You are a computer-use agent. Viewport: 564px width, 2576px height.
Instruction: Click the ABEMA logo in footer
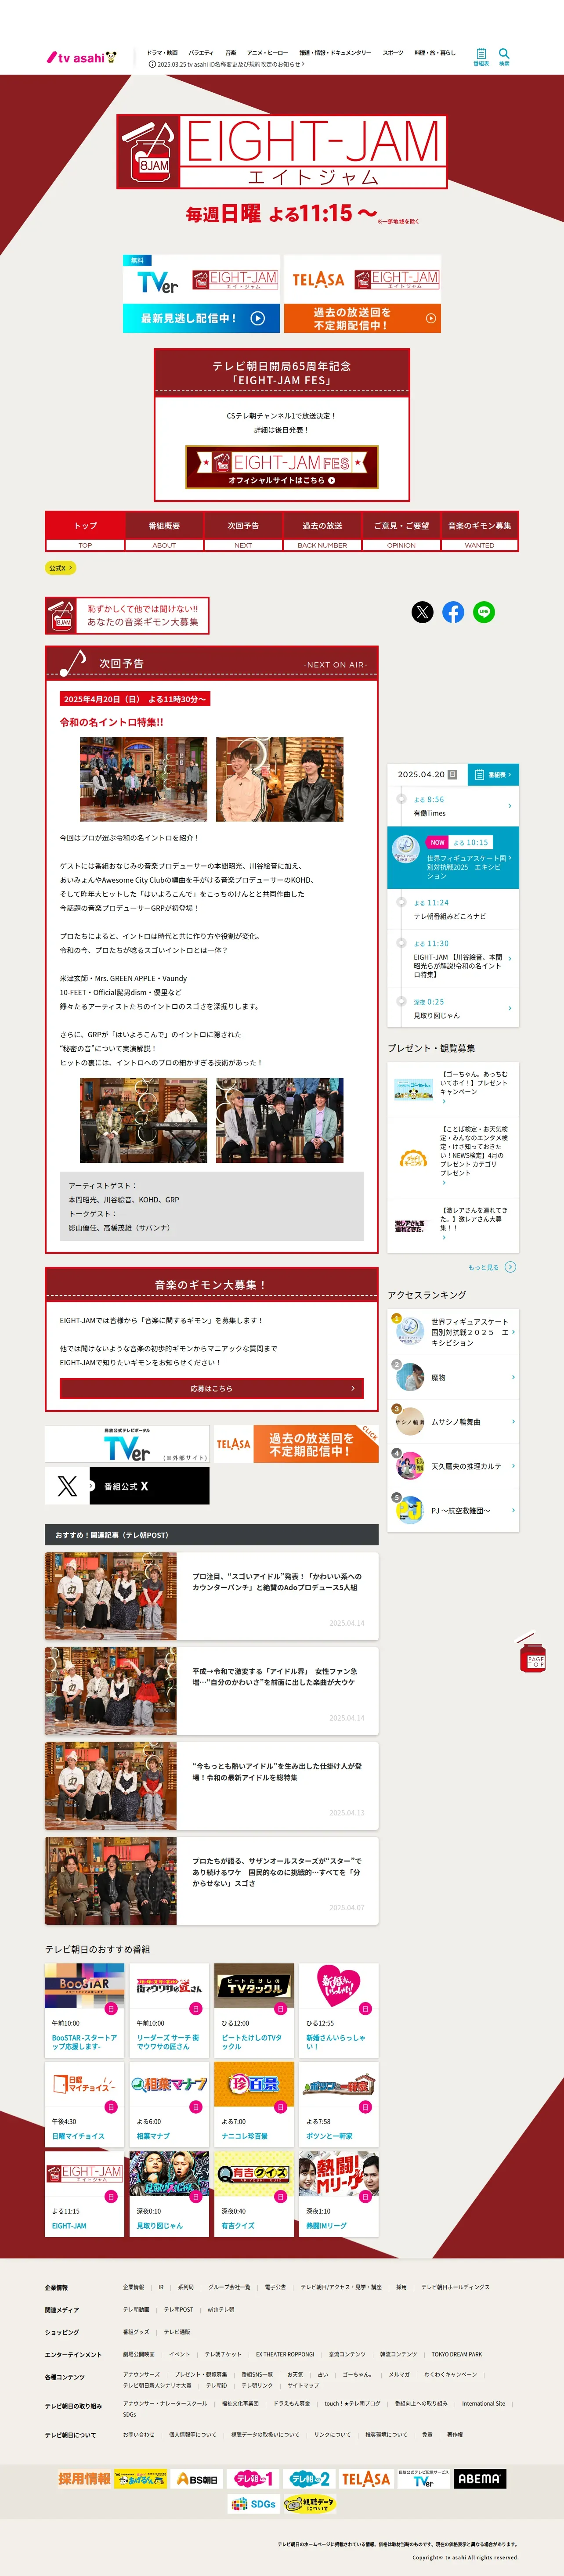481,2479
